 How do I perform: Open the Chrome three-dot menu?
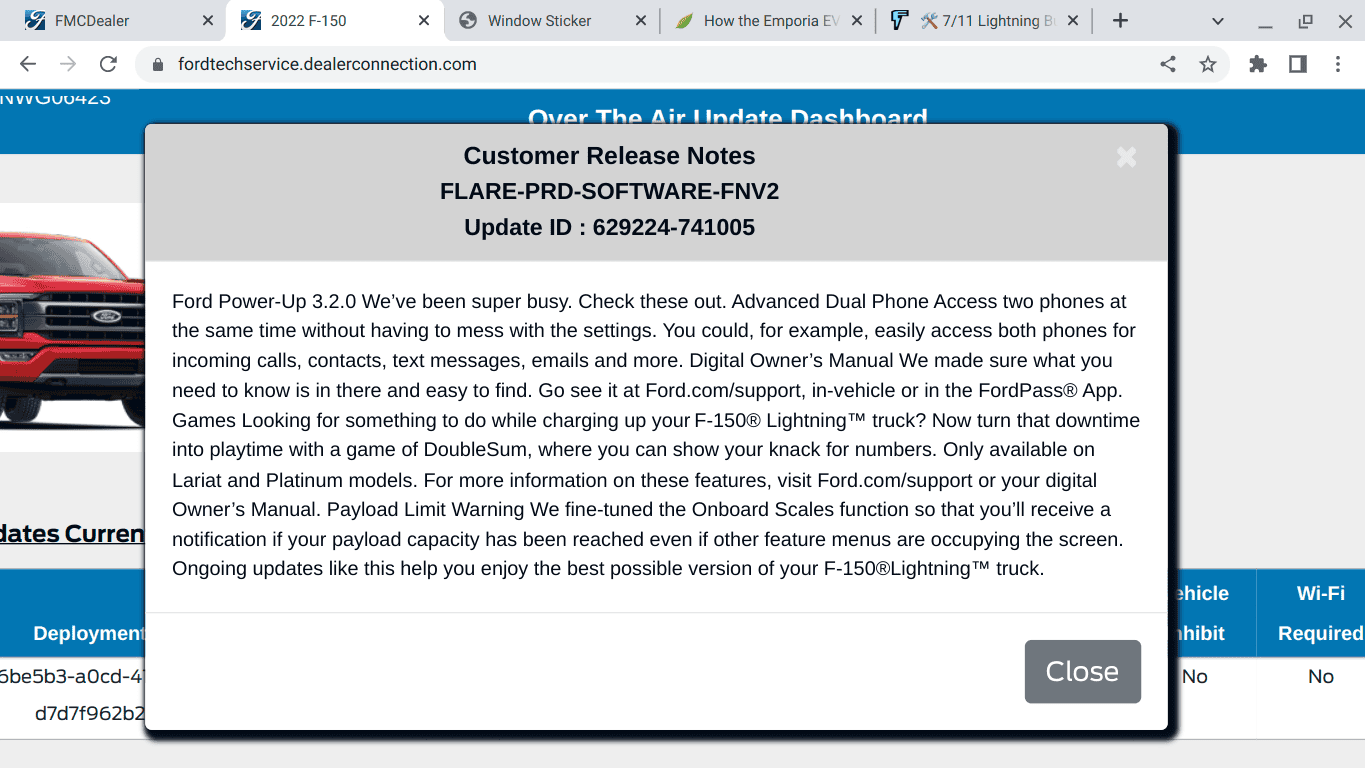1338,64
